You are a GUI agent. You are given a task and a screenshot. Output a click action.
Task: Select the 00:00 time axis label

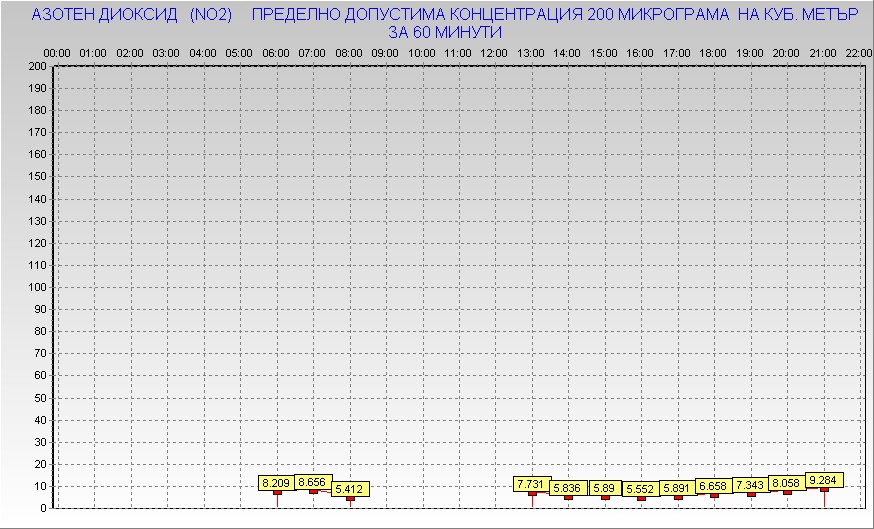57,52
